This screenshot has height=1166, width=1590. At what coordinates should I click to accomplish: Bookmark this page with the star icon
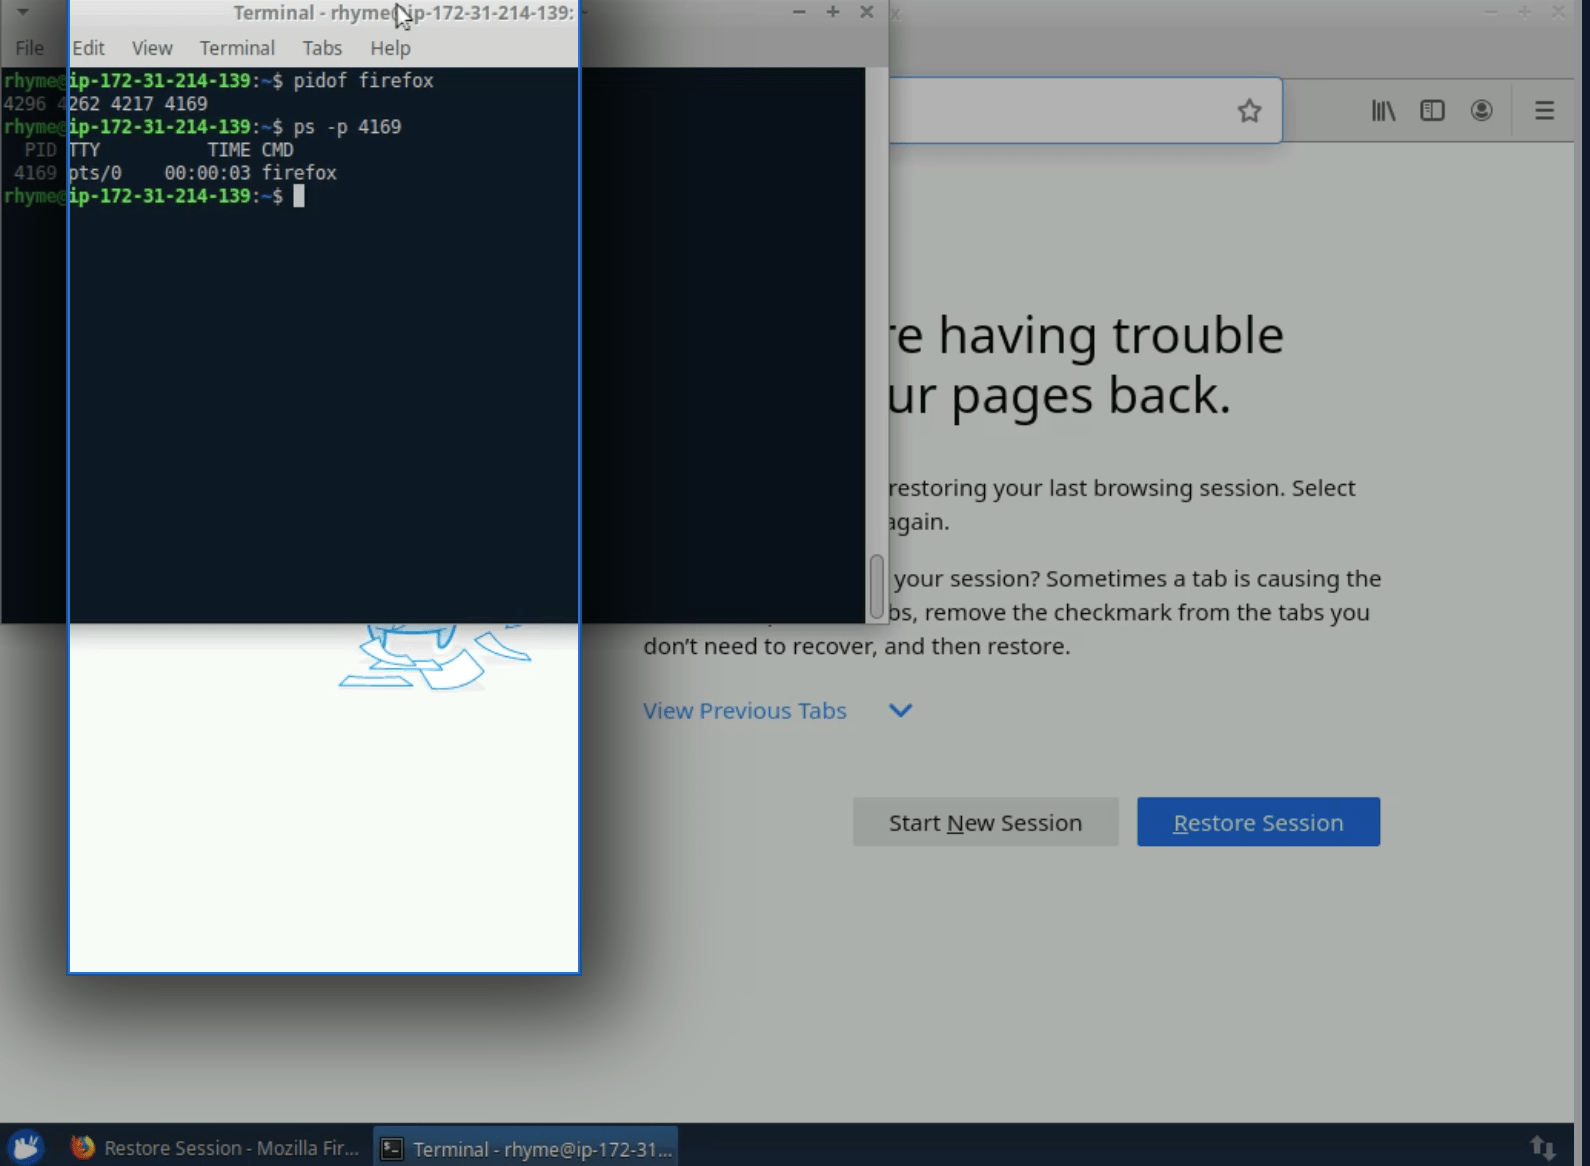click(x=1249, y=111)
